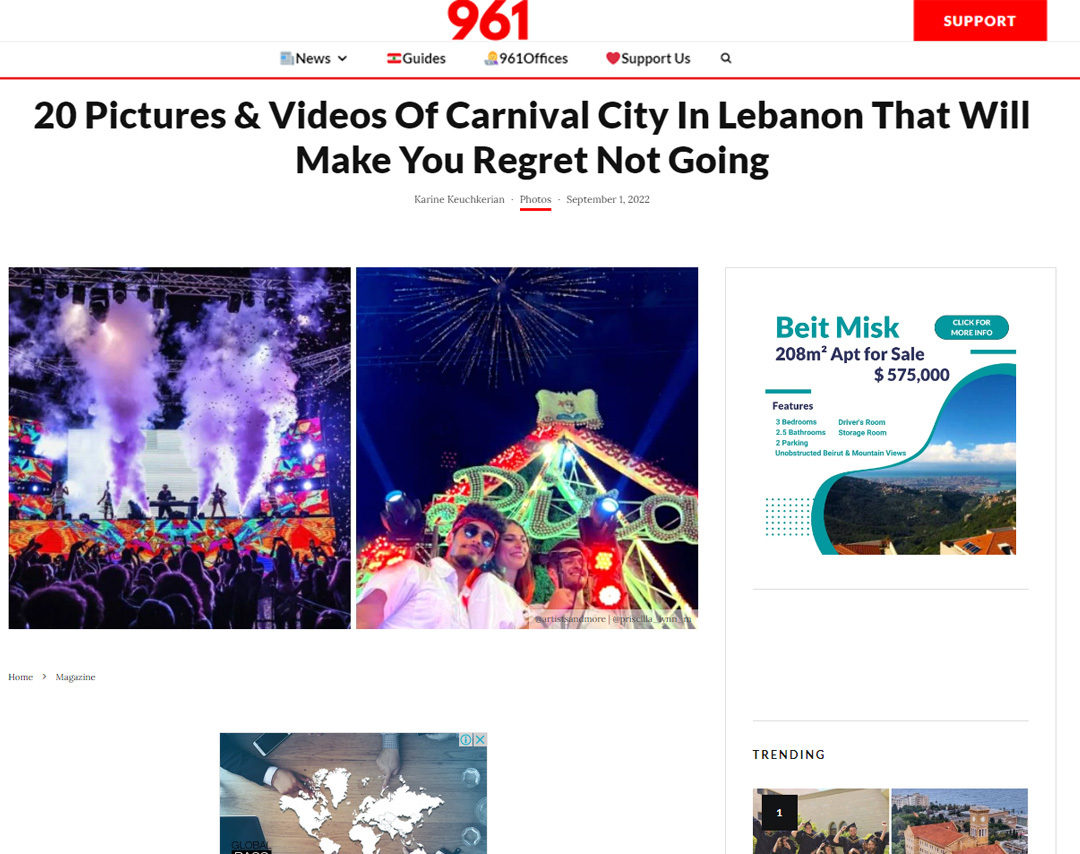Image resolution: width=1080 pixels, height=854 pixels.
Task: Click the red SUPPORT button
Action: coord(980,21)
